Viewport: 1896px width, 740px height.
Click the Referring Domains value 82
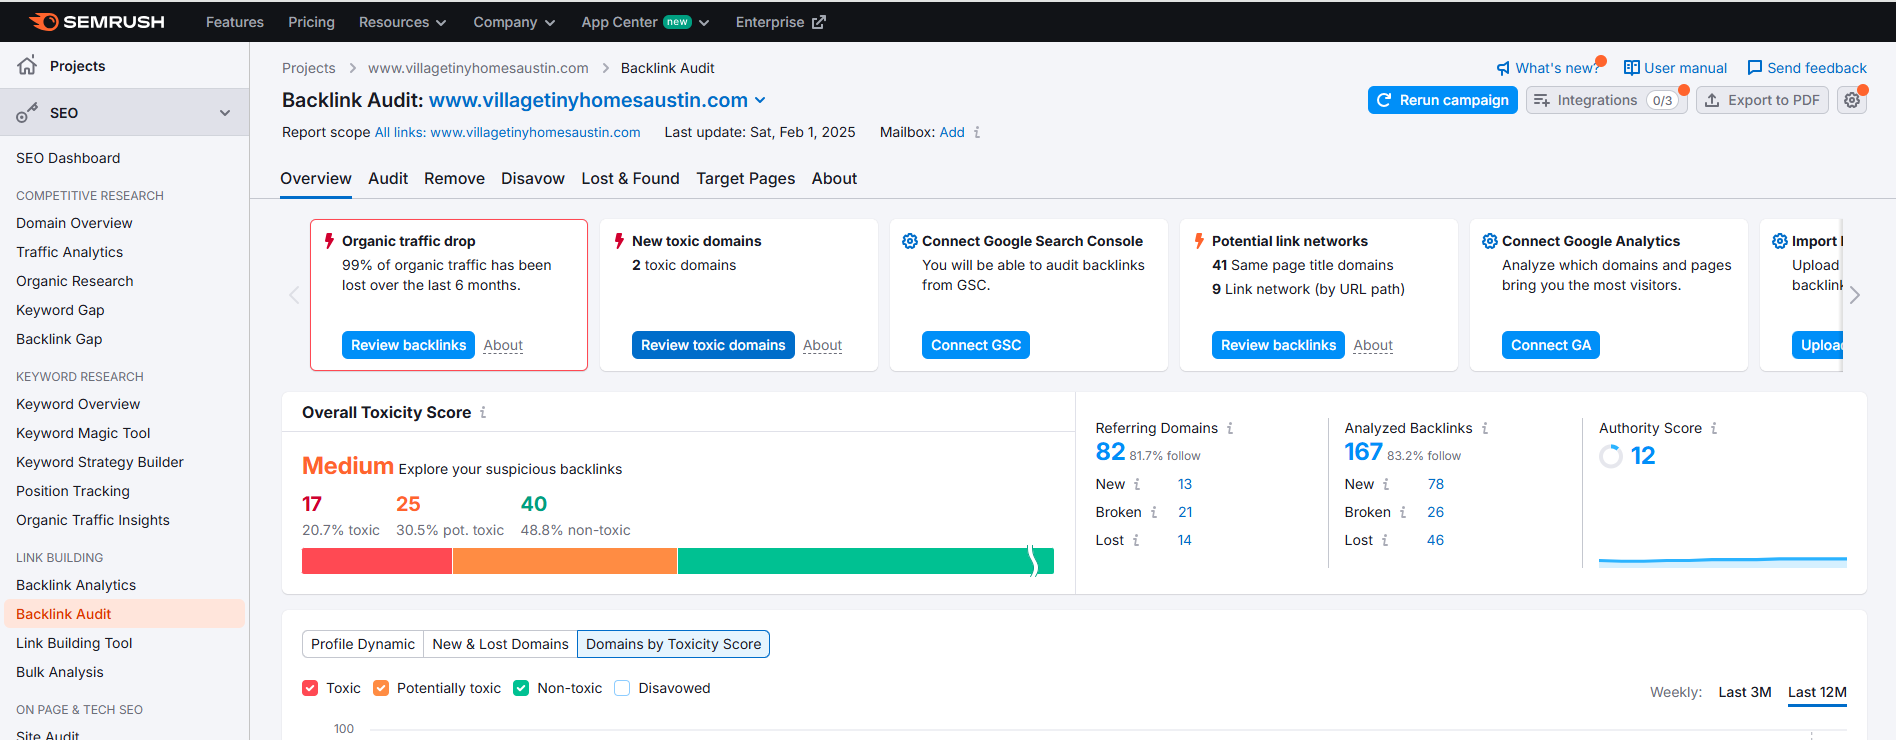[x=1110, y=452]
